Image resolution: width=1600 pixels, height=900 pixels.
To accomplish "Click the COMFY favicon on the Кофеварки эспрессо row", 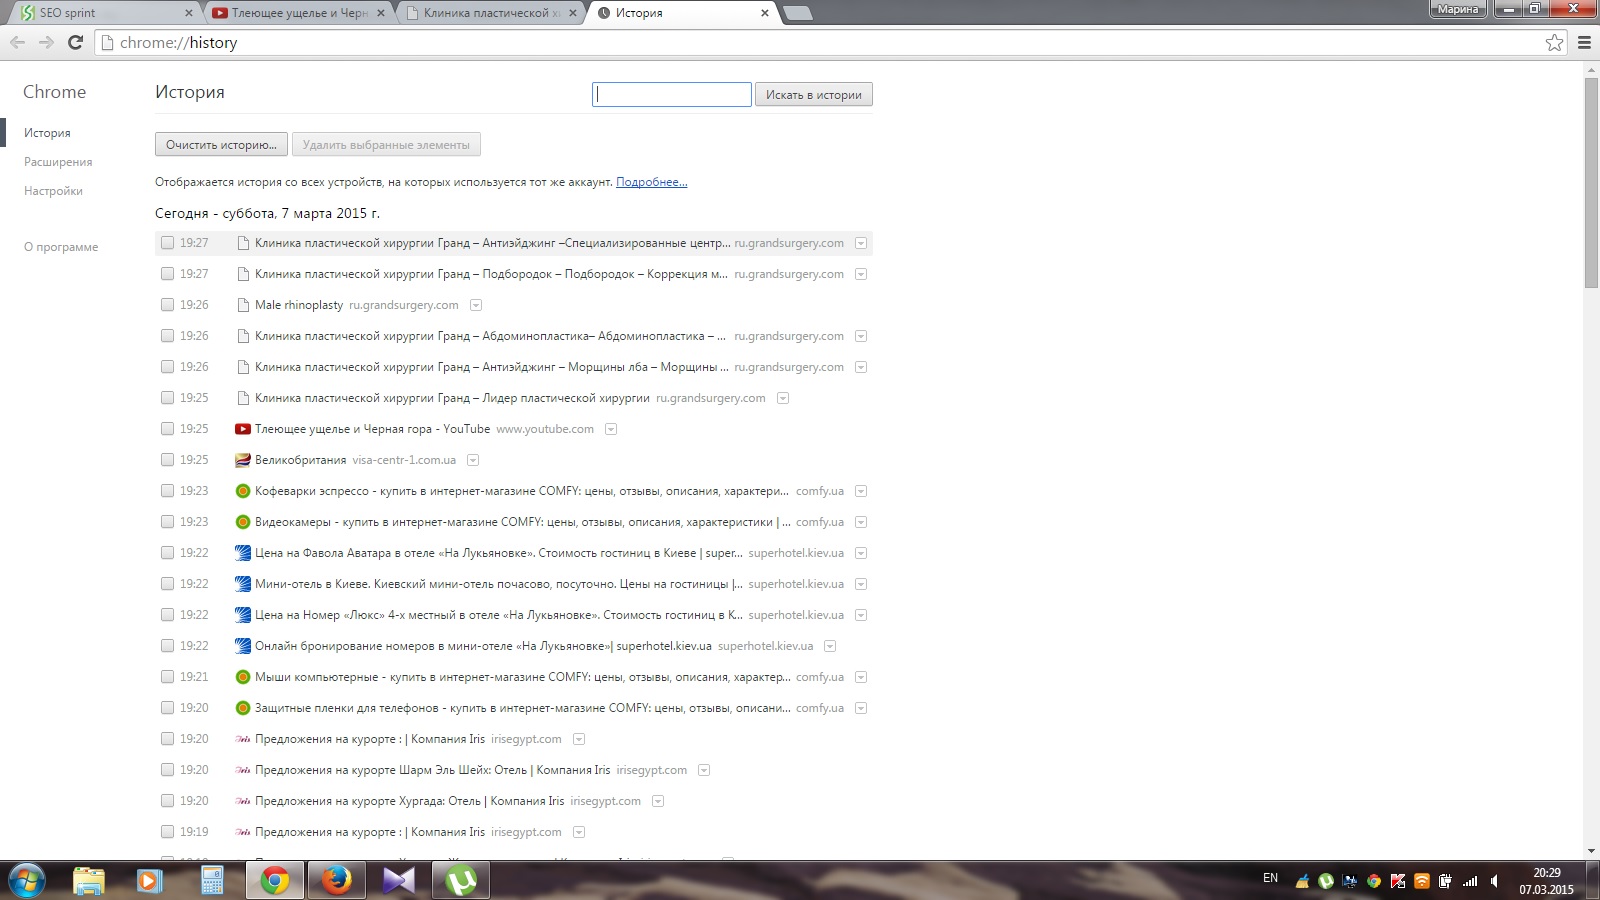I will 242,491.
